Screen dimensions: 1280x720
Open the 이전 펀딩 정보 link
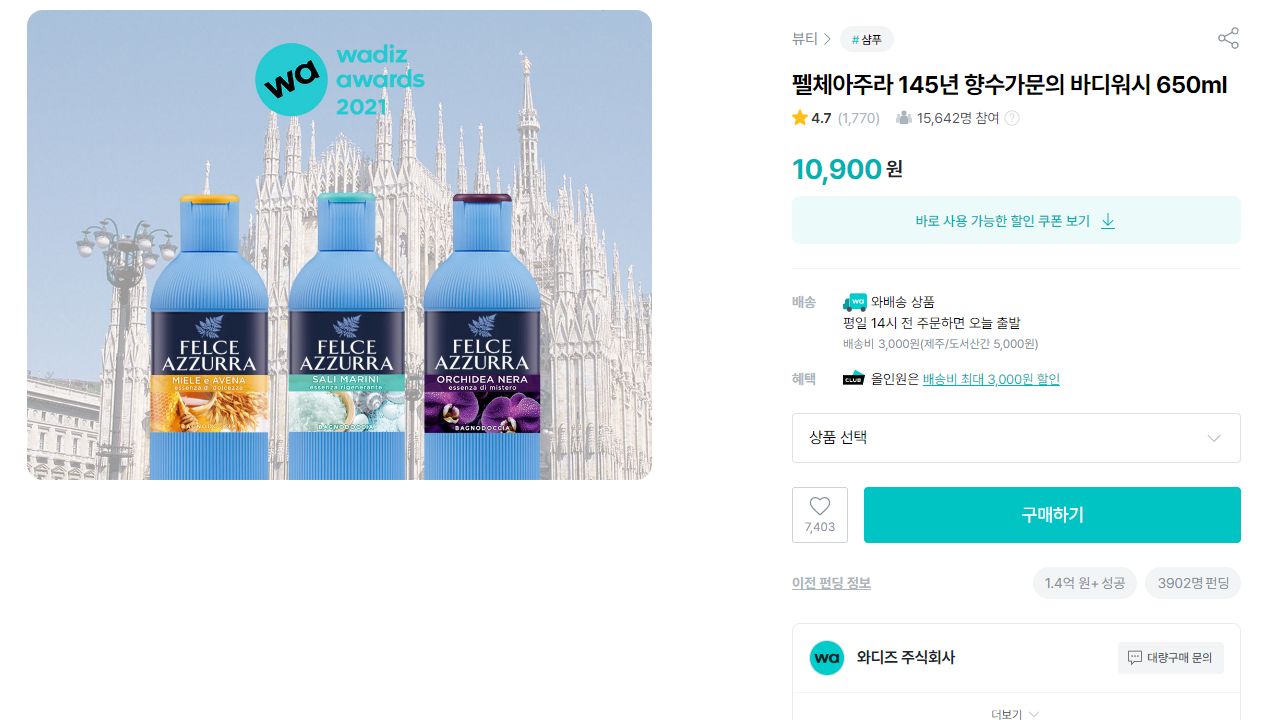831,583
